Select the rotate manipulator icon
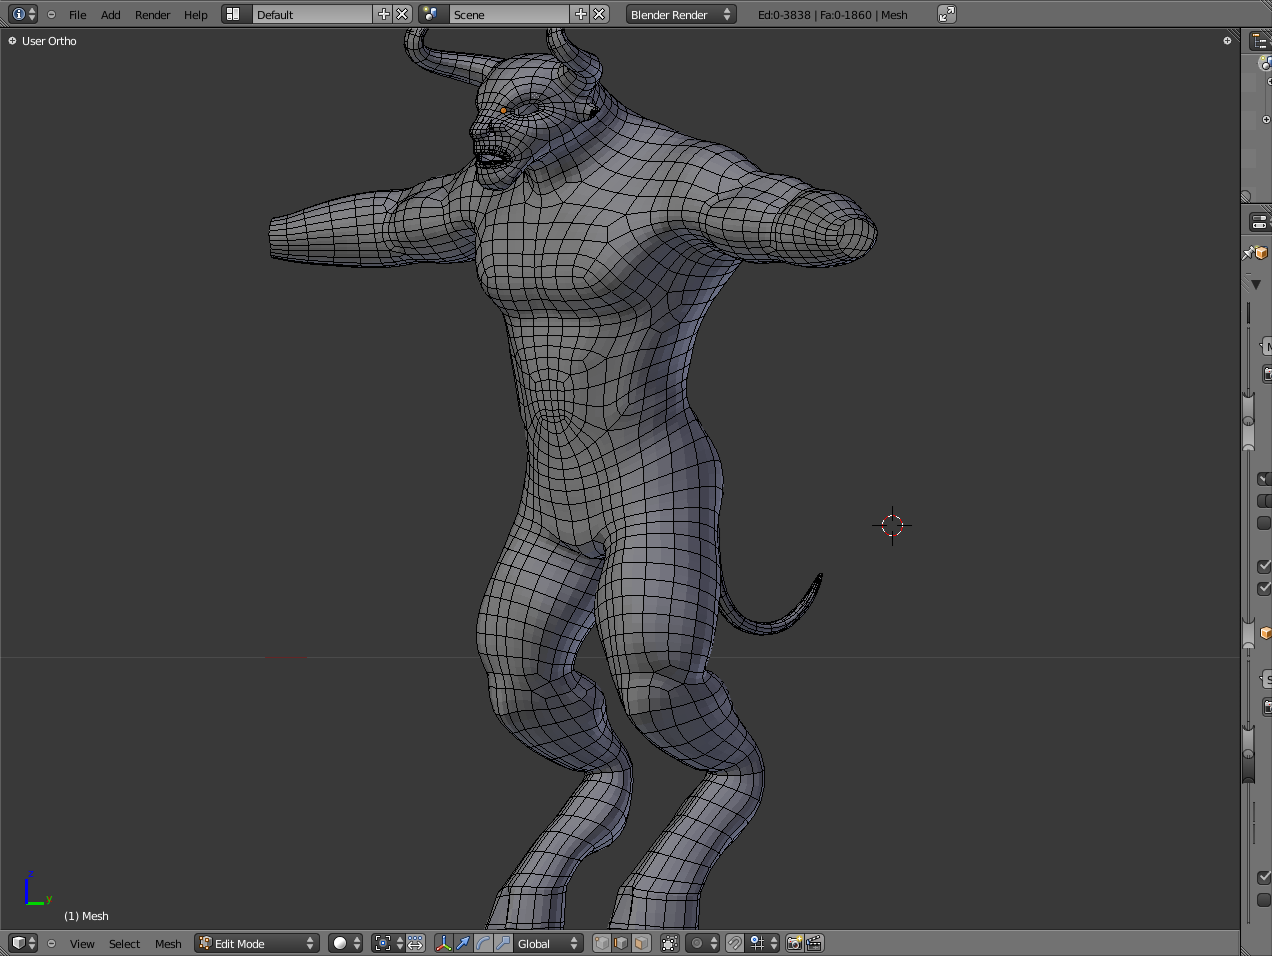 [483, 943]
